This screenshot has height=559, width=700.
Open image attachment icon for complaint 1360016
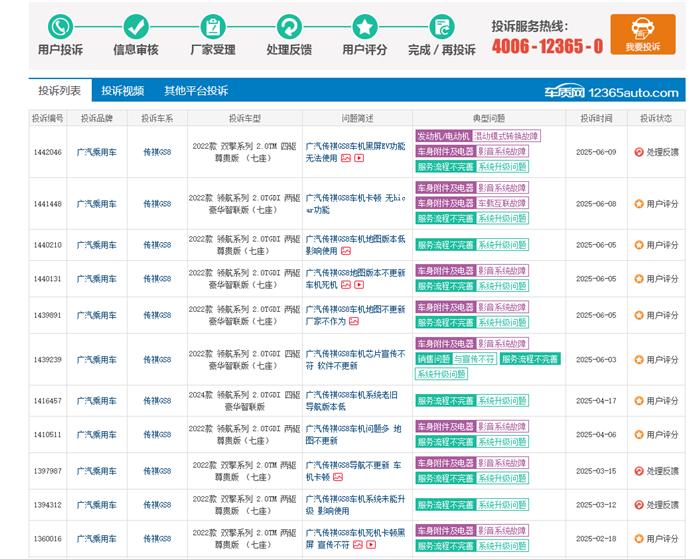(358, 545)
